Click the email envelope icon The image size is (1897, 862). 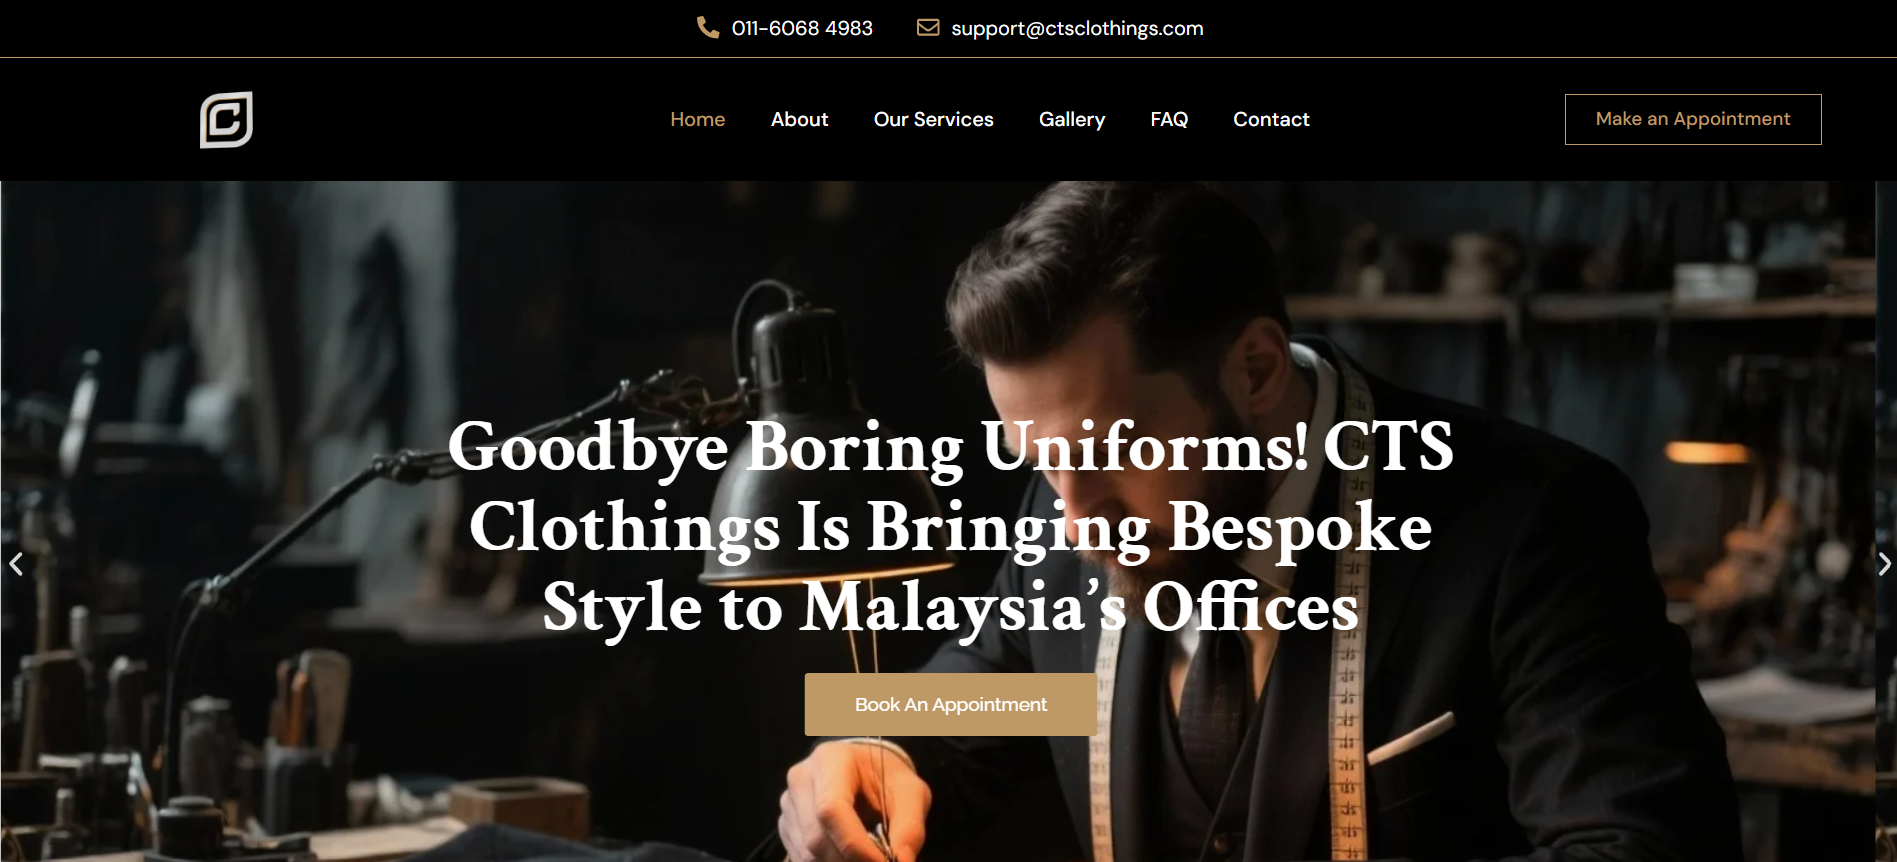tap(928, 27)
